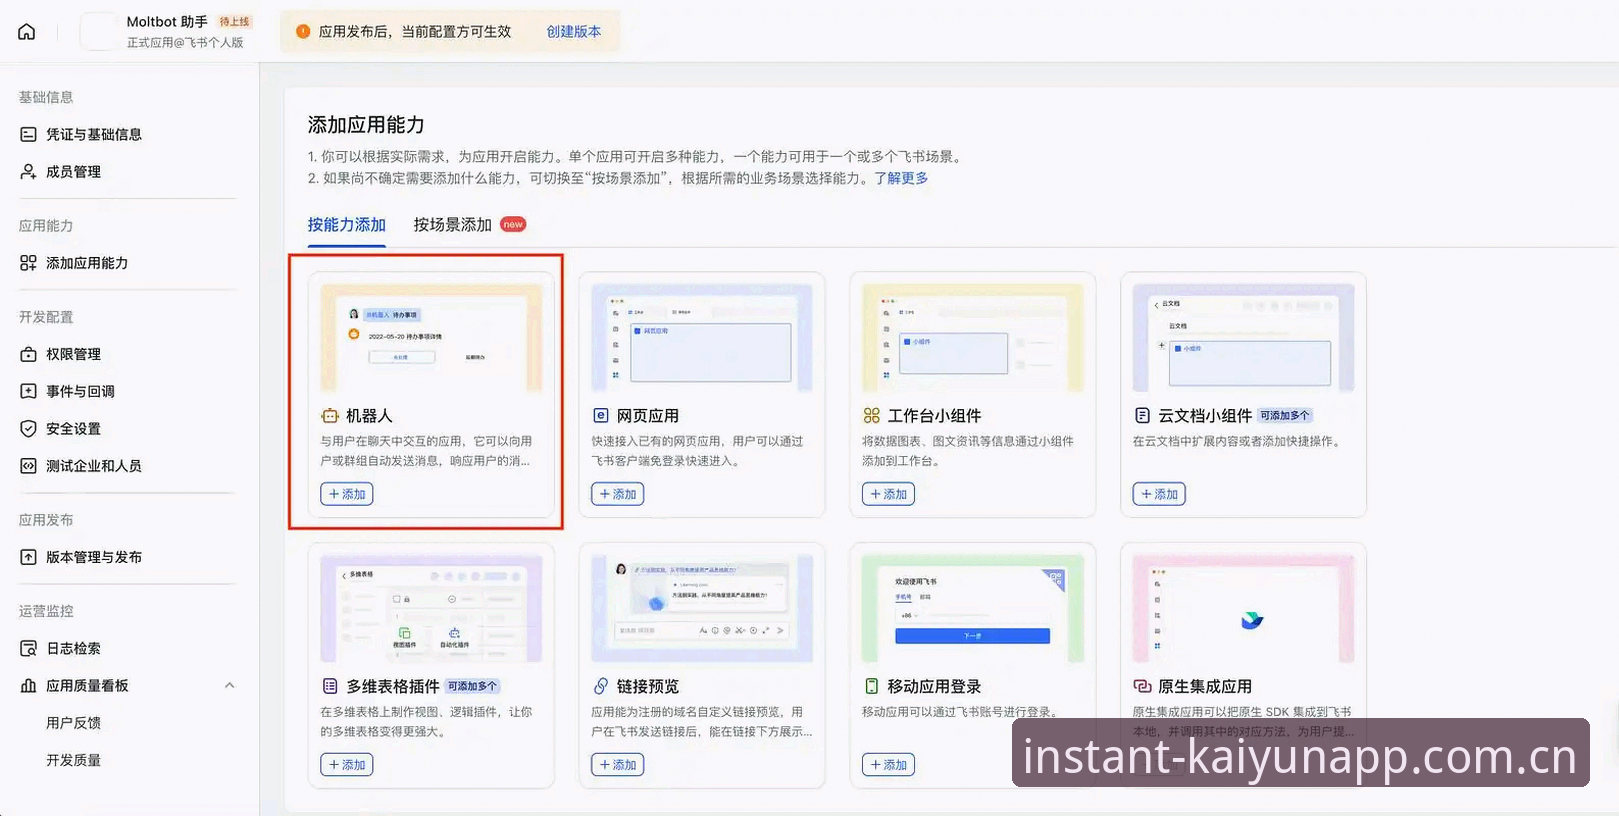
Task: Click the 网页应用 icon
Action: tap(601, 416)
